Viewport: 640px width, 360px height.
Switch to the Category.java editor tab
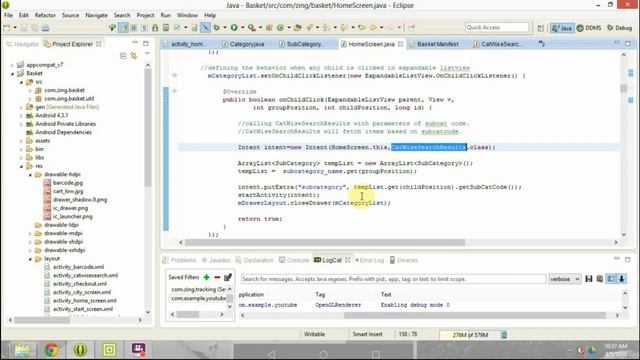243,44
